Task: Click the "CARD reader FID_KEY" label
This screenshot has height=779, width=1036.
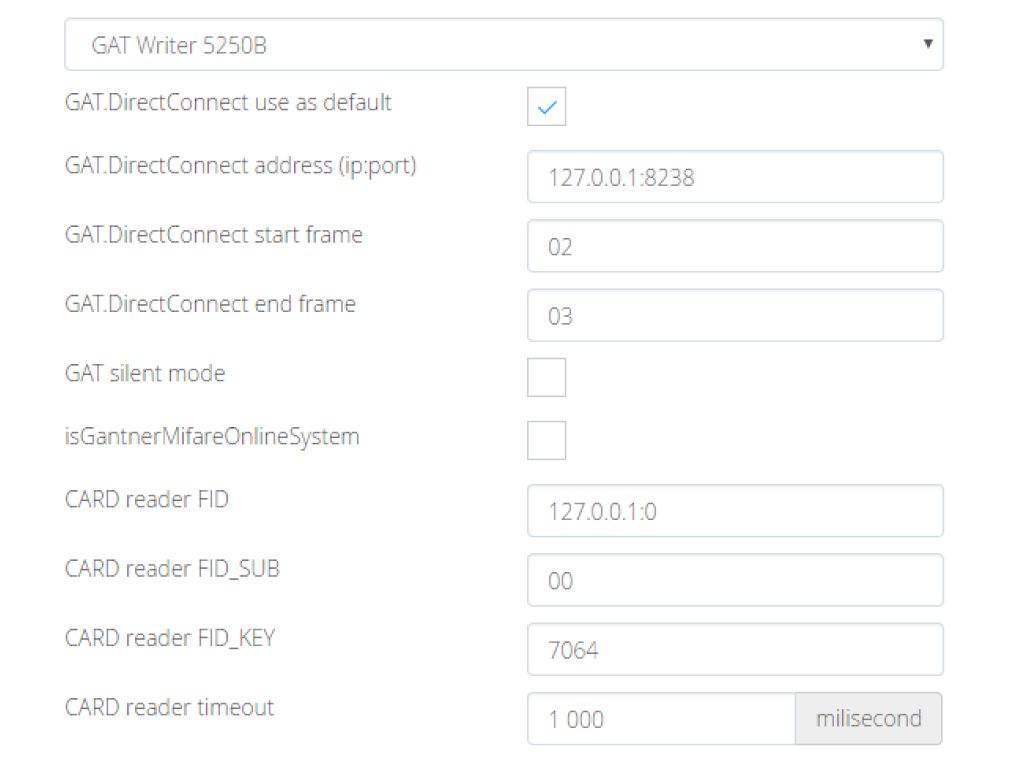Action: [x=169, y=638]
